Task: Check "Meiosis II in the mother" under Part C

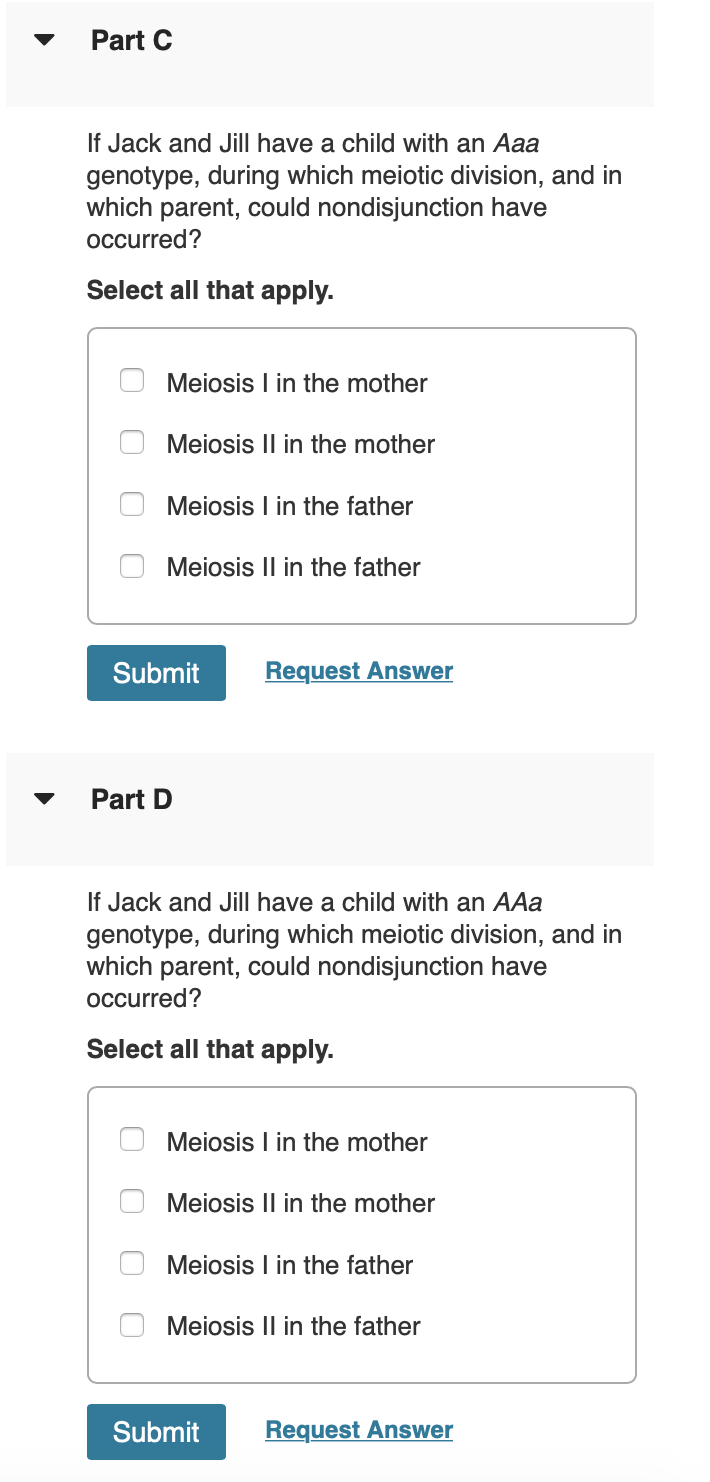Action: tap(131, 442)
